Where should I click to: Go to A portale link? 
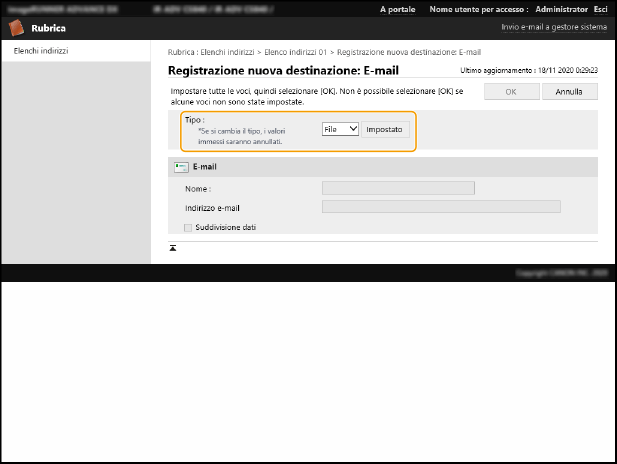[399, 8]
